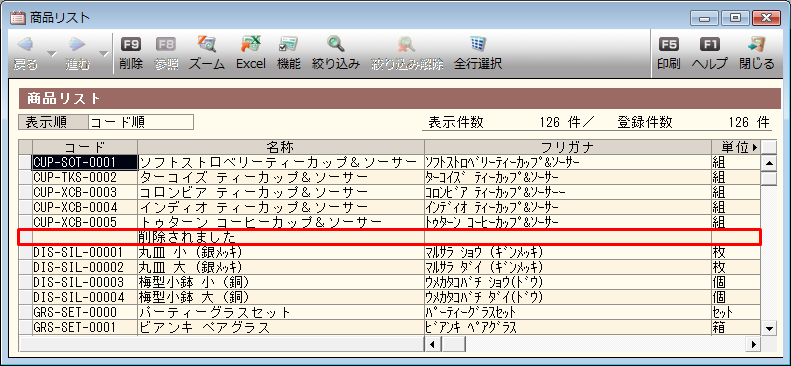Select the code cell DIS-SIL-00001
791x366 pixels.
click(85, 252)
